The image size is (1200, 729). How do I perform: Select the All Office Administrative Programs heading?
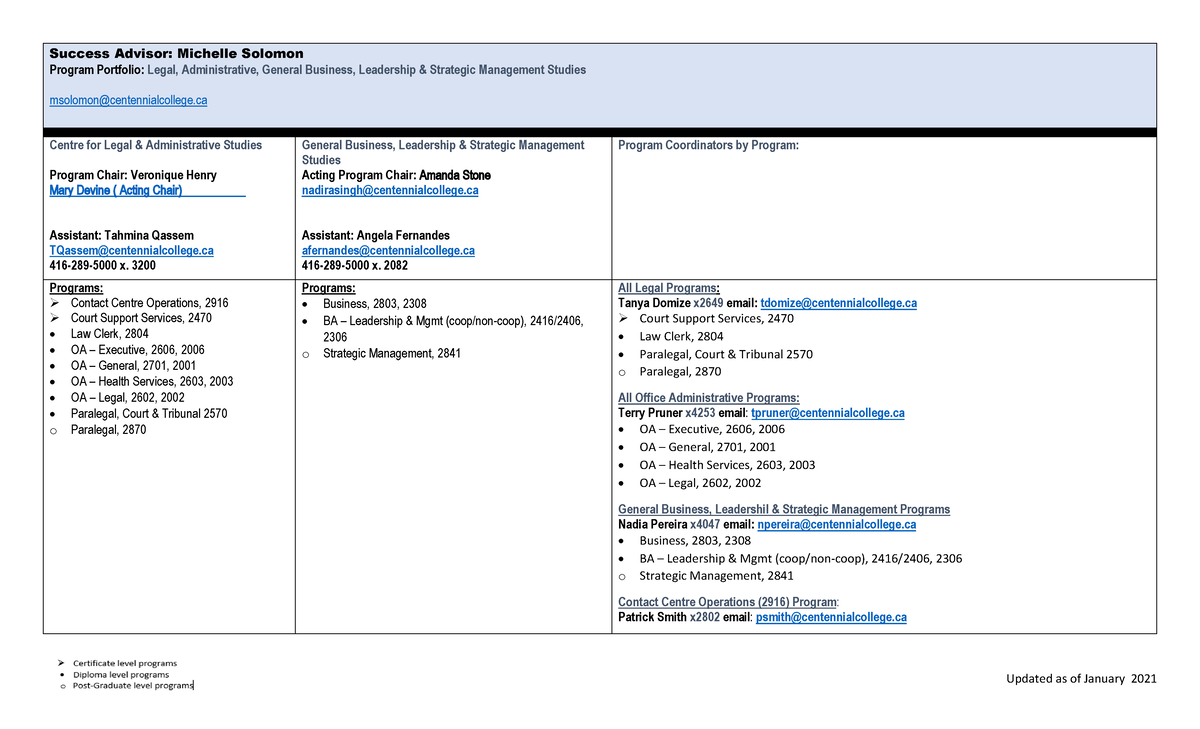pos(708,397)
